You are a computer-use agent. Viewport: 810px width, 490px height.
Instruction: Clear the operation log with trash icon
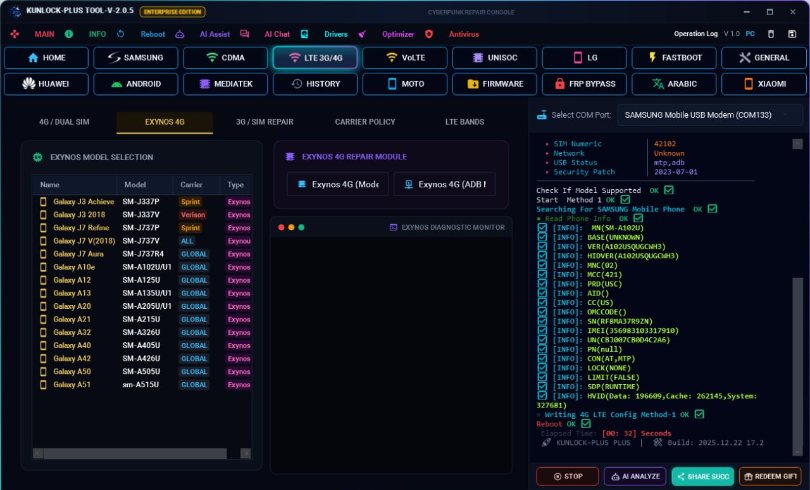tap(771, 34)
